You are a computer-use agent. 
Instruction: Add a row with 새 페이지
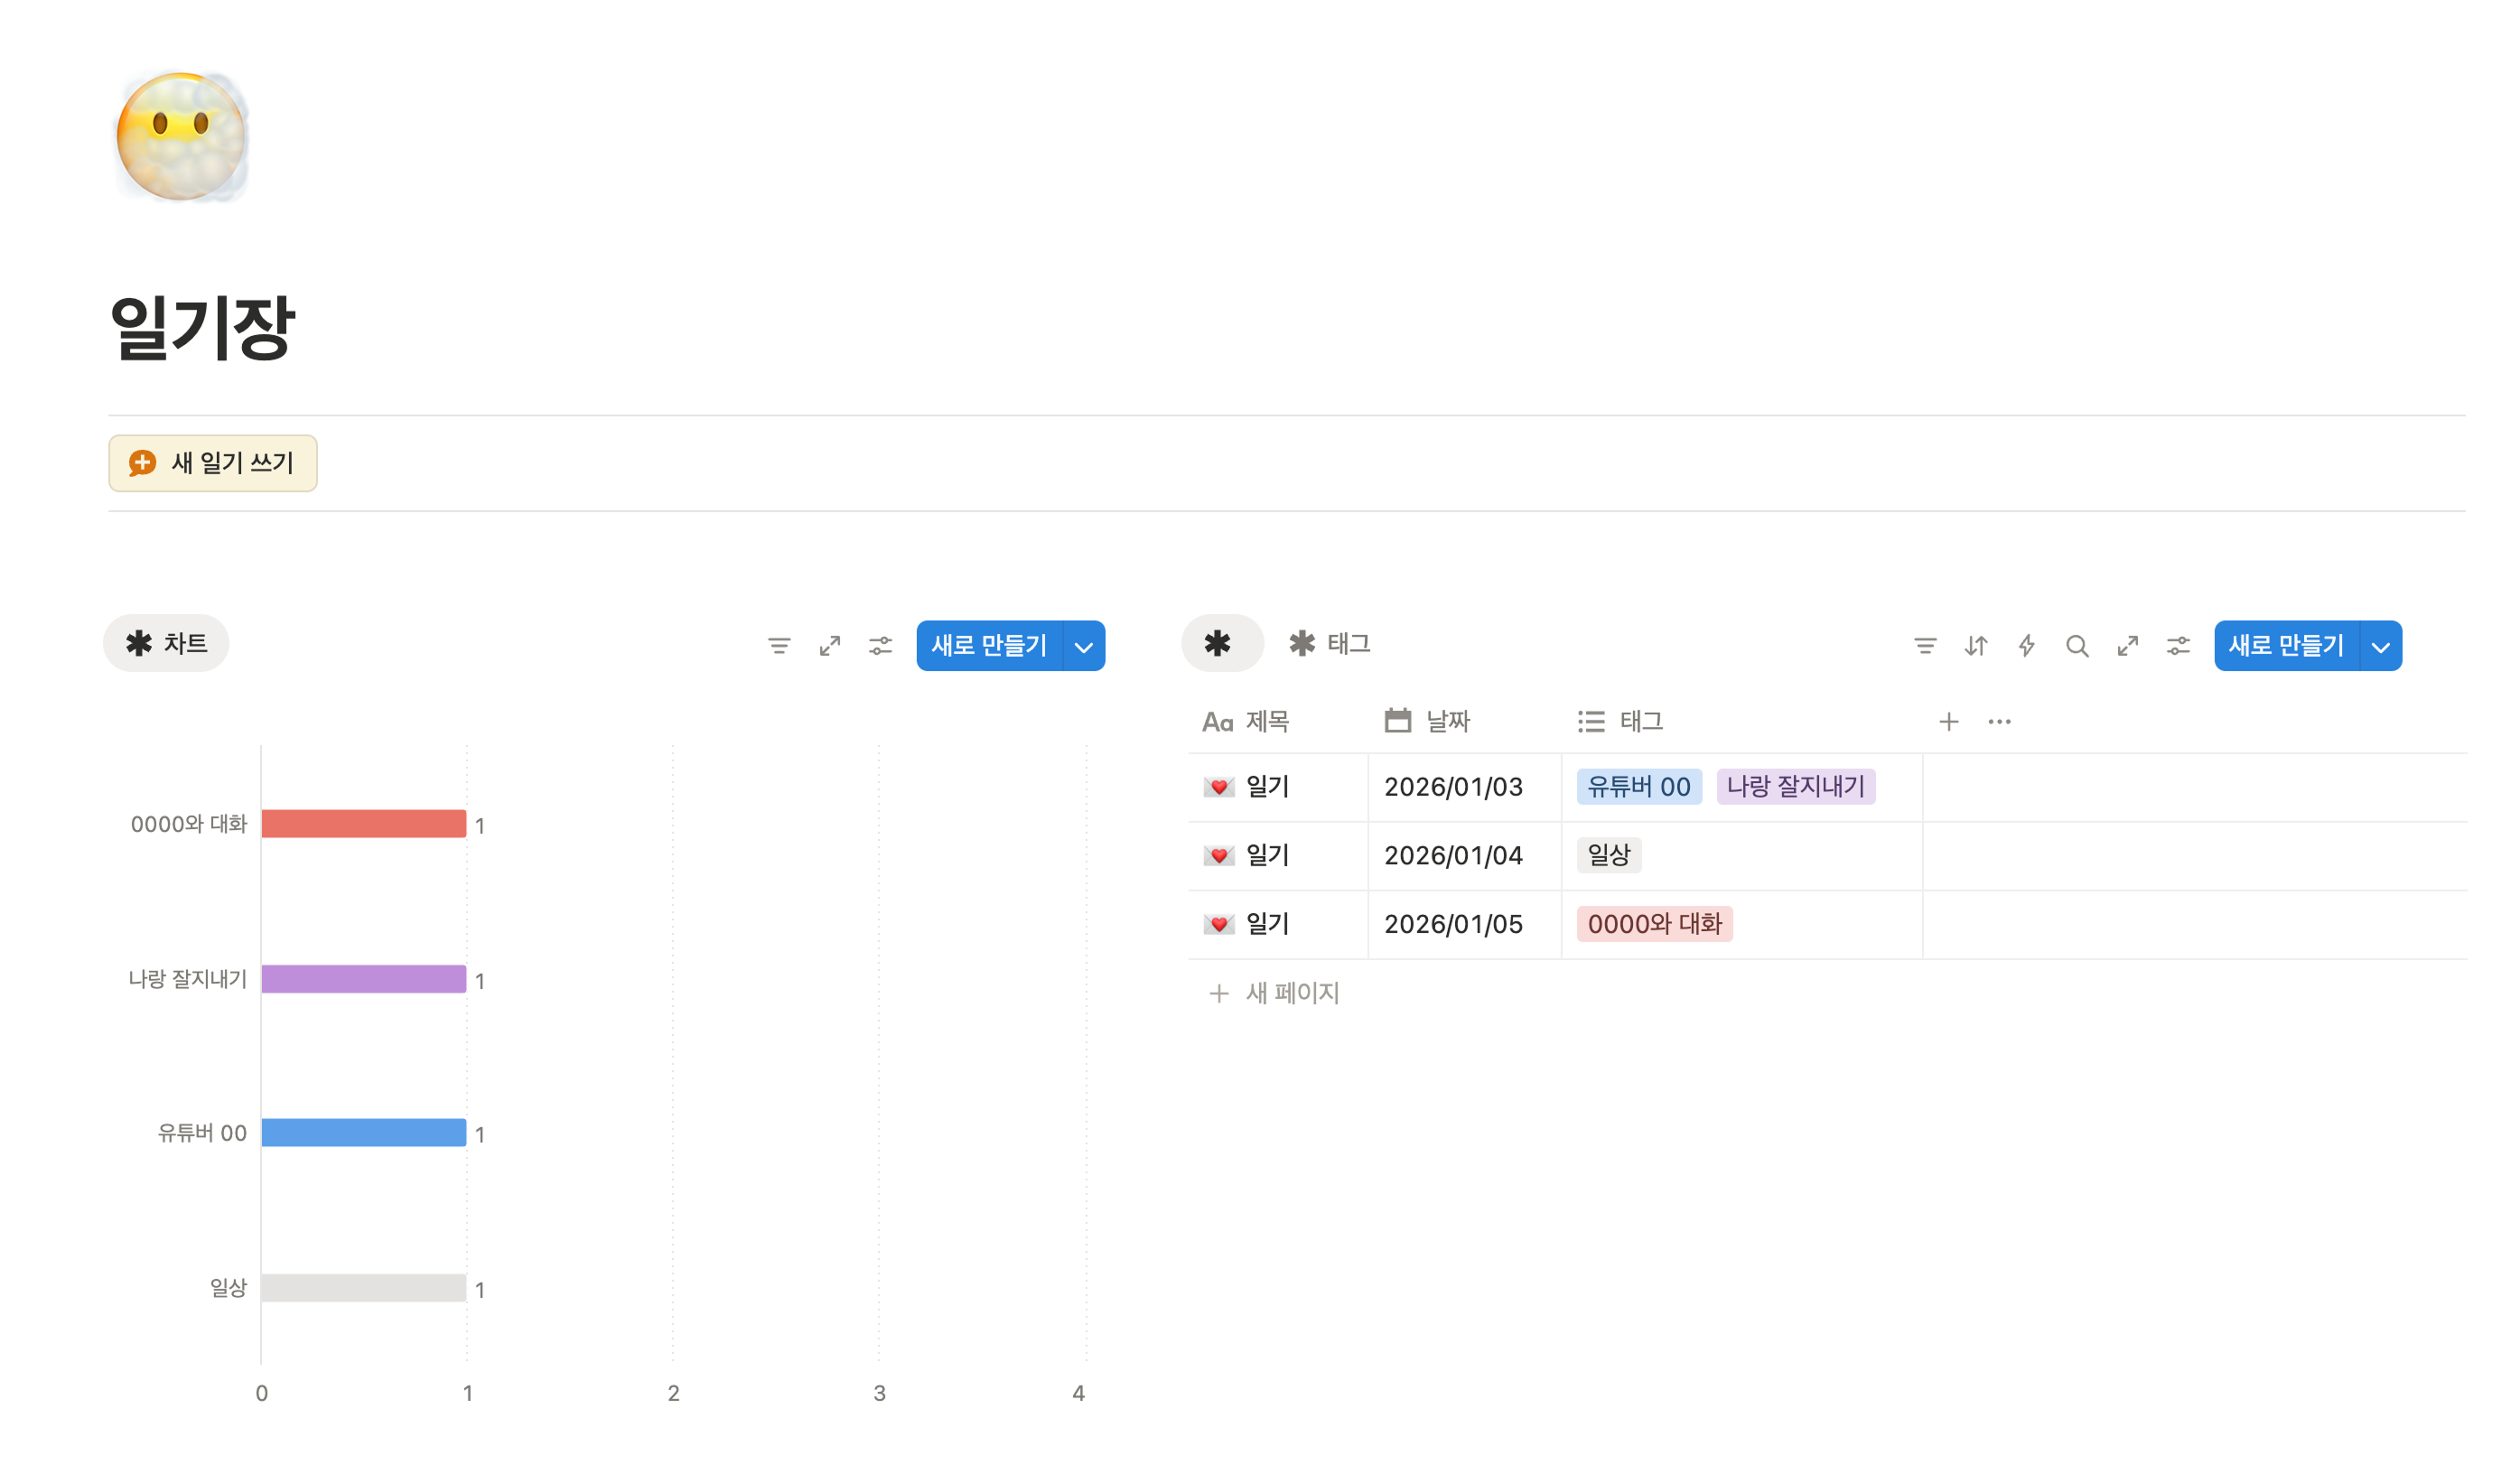pos(1273,993)
